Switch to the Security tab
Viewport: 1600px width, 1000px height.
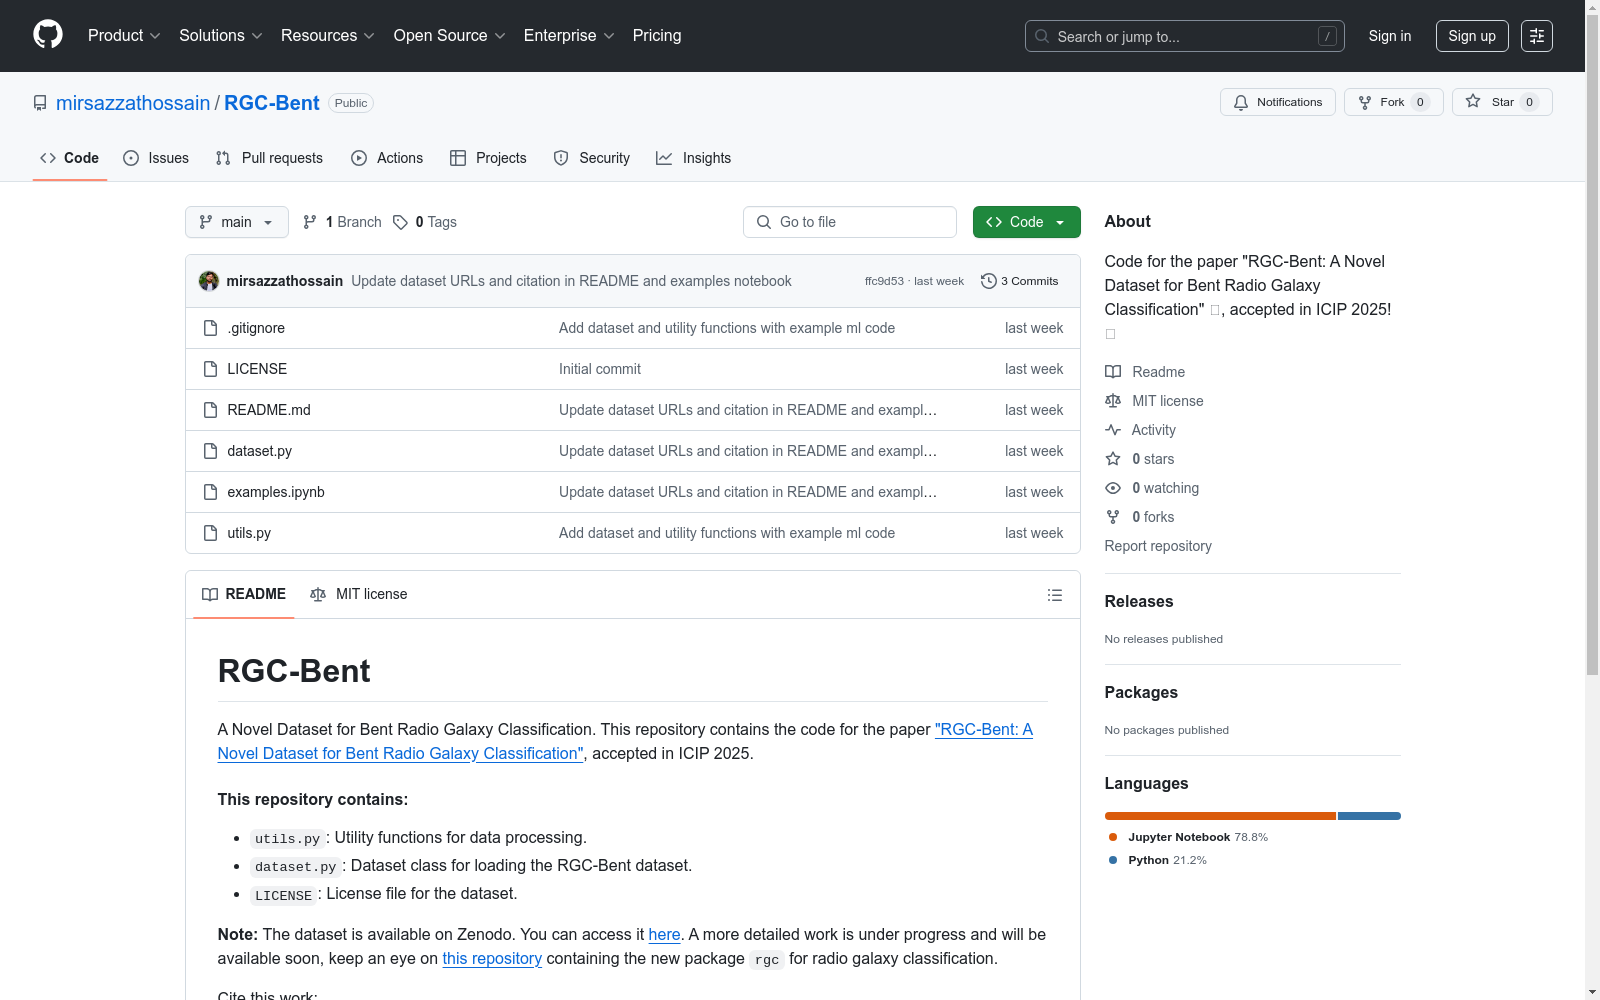[x=592, y=158]
